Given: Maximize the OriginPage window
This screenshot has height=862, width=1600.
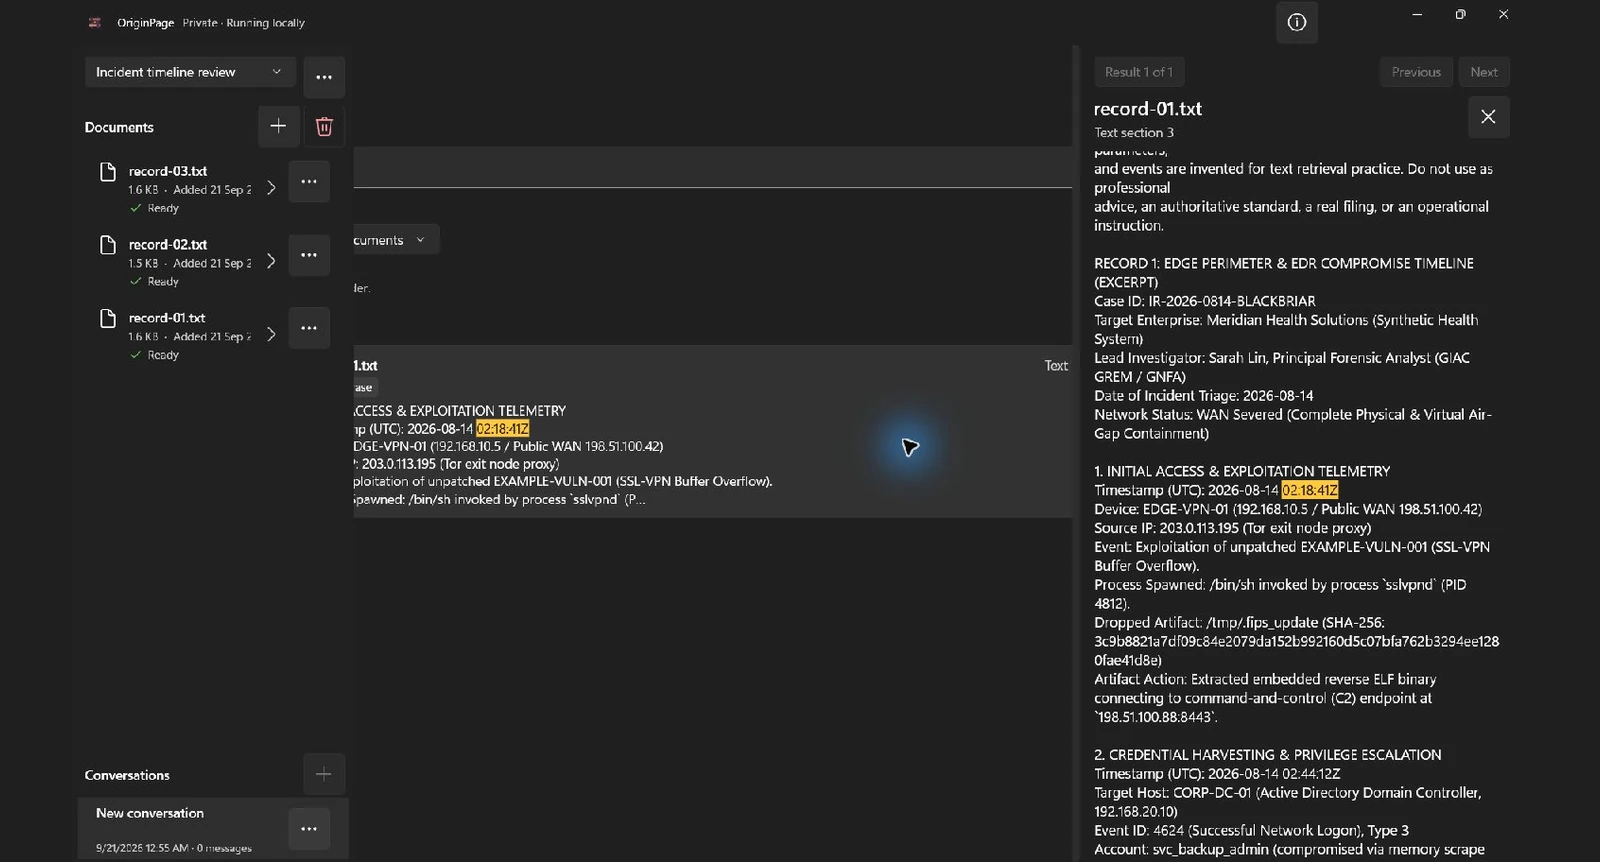Looking at the screenshot, I should point(1460,14).
